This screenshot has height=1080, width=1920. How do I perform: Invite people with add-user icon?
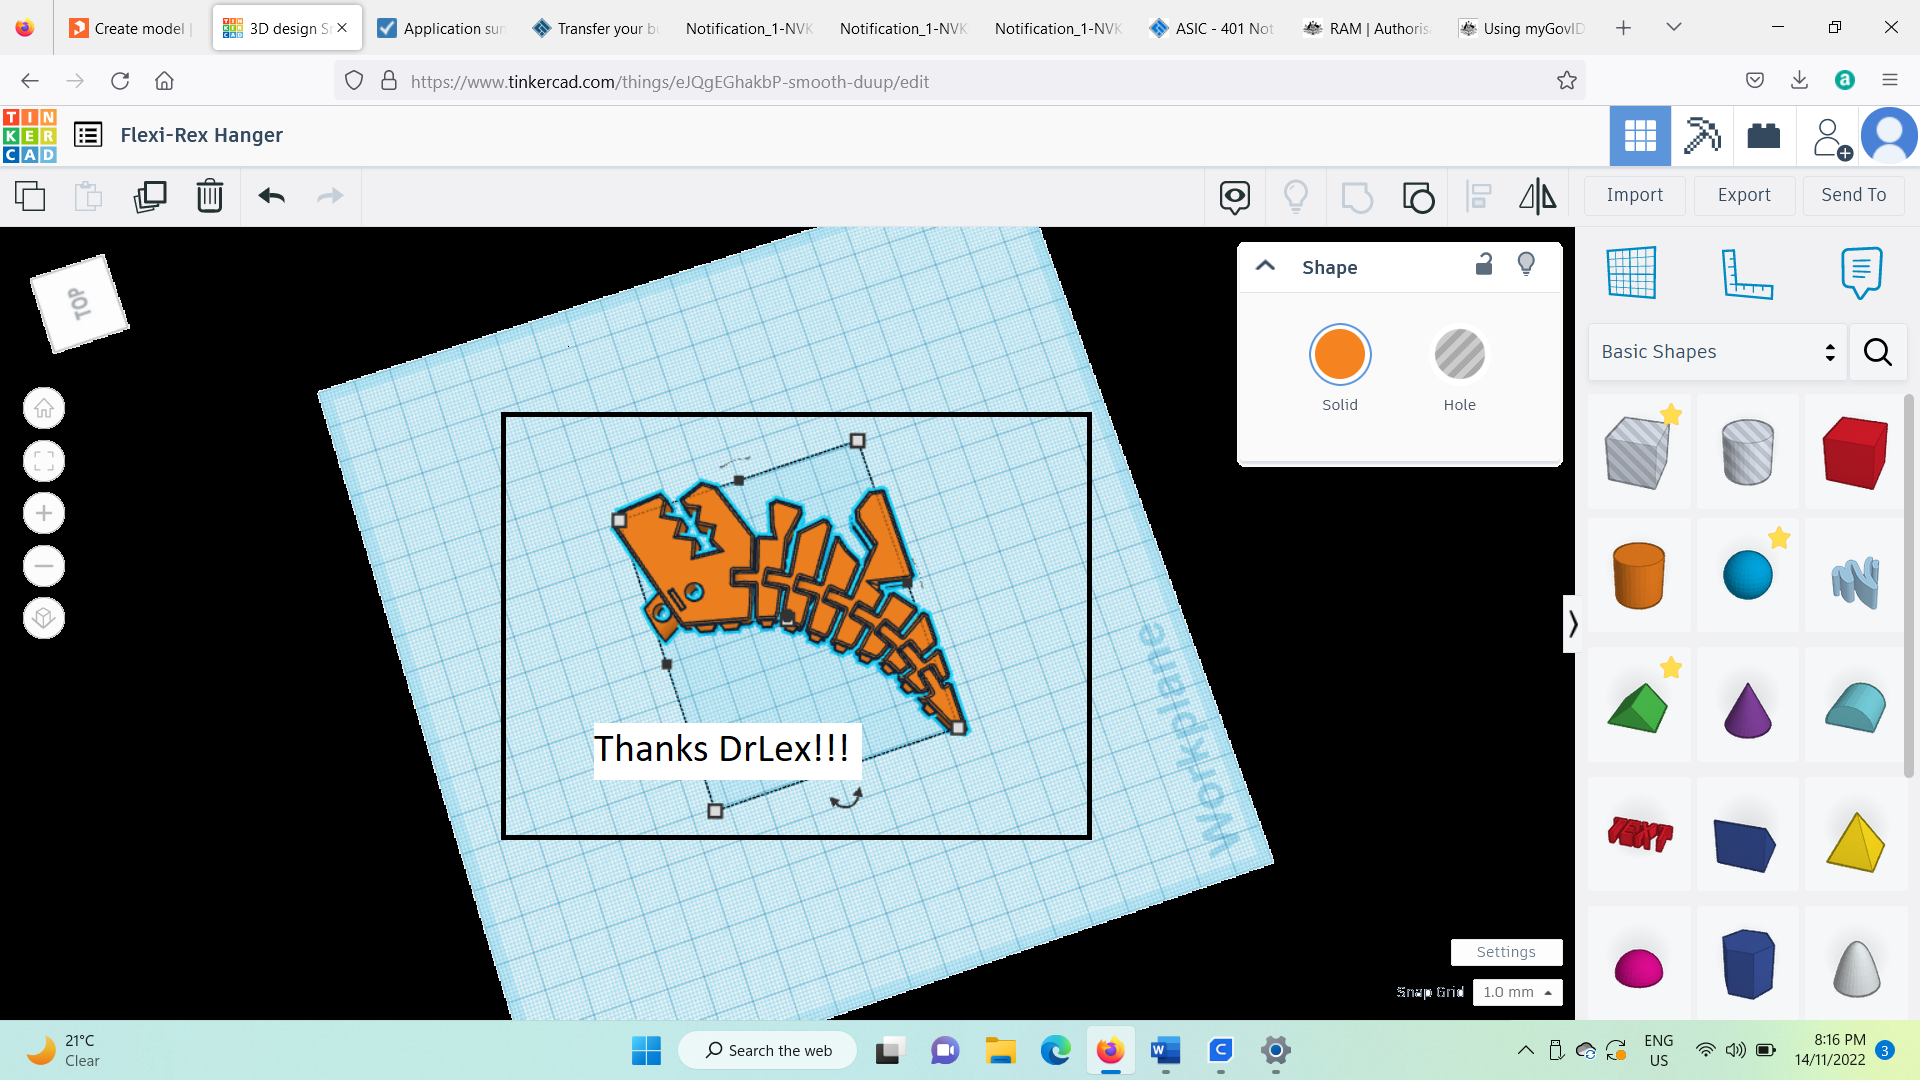[1832, 138]
